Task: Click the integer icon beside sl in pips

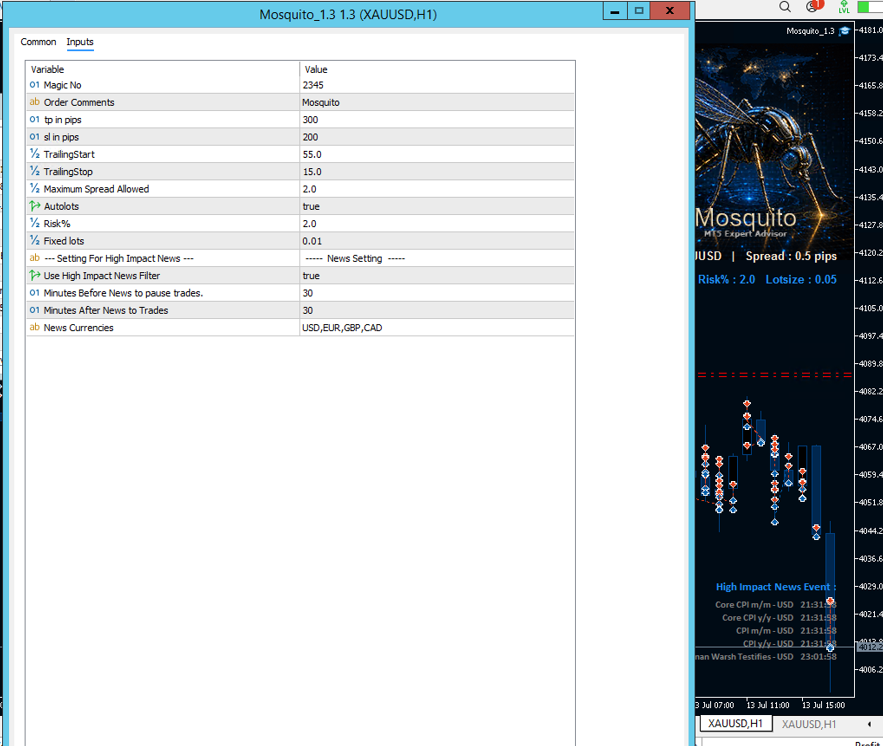Action: click(x=34, y=137)
